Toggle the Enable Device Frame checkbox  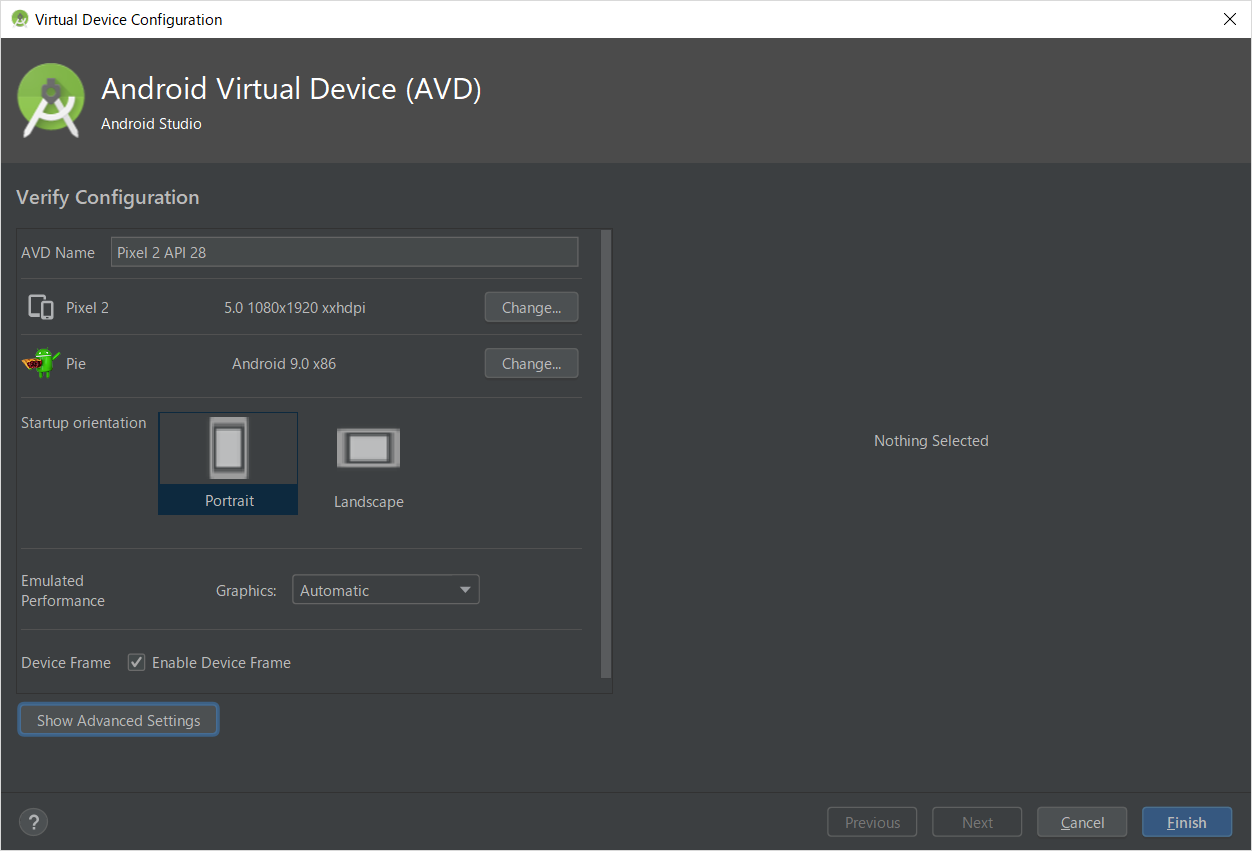(x=137, y=662)
